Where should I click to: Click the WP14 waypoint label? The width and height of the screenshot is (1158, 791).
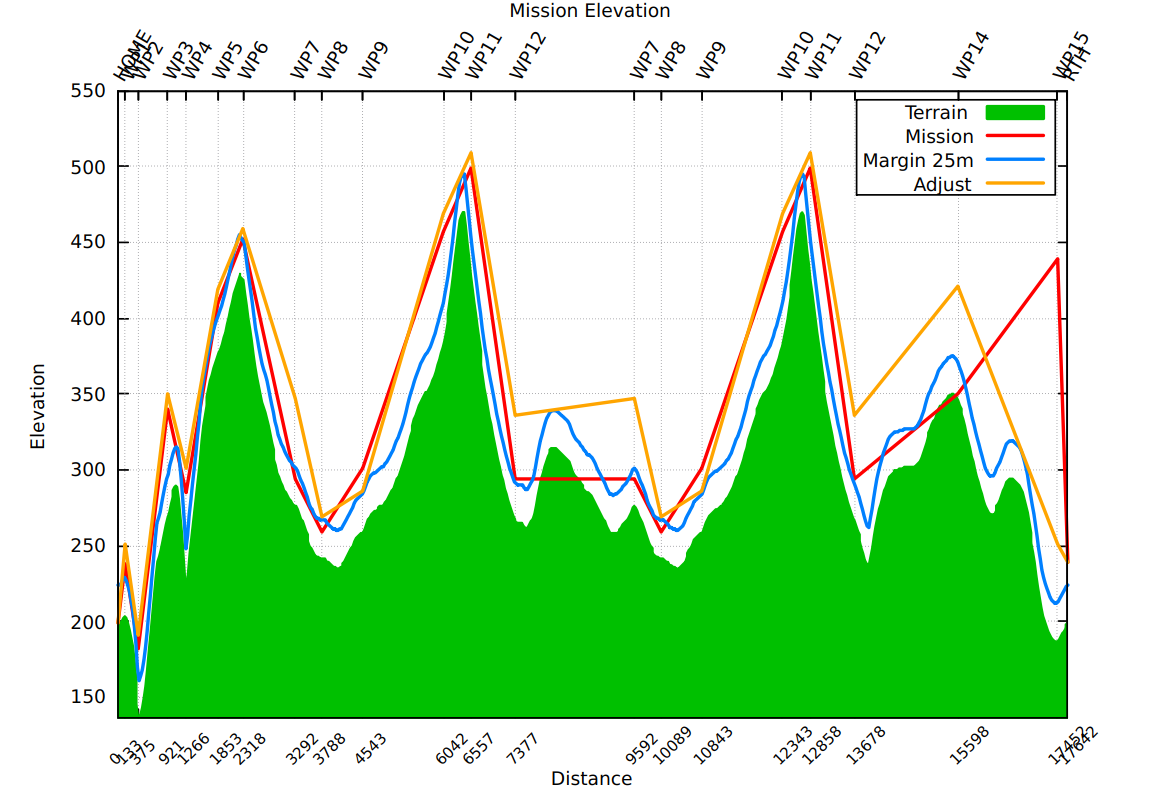pyautogui.click(x=970, y=55)
